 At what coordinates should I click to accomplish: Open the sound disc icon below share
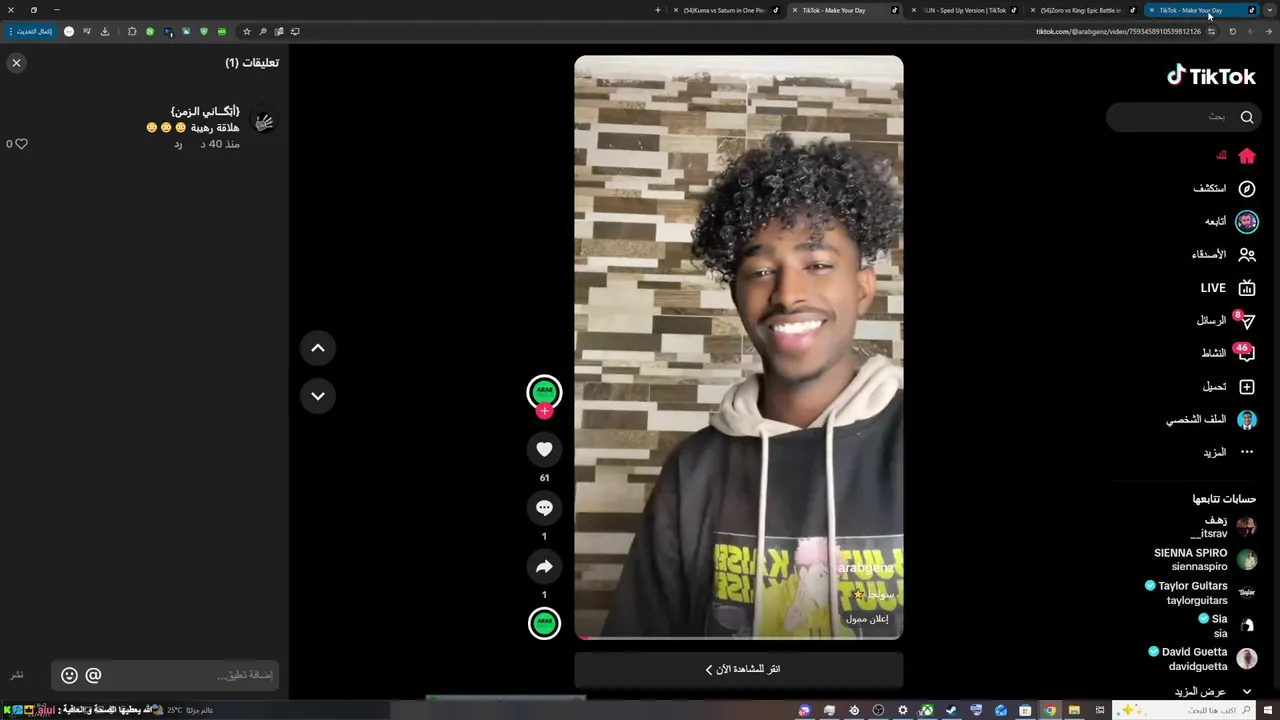[x=544, y=623]
